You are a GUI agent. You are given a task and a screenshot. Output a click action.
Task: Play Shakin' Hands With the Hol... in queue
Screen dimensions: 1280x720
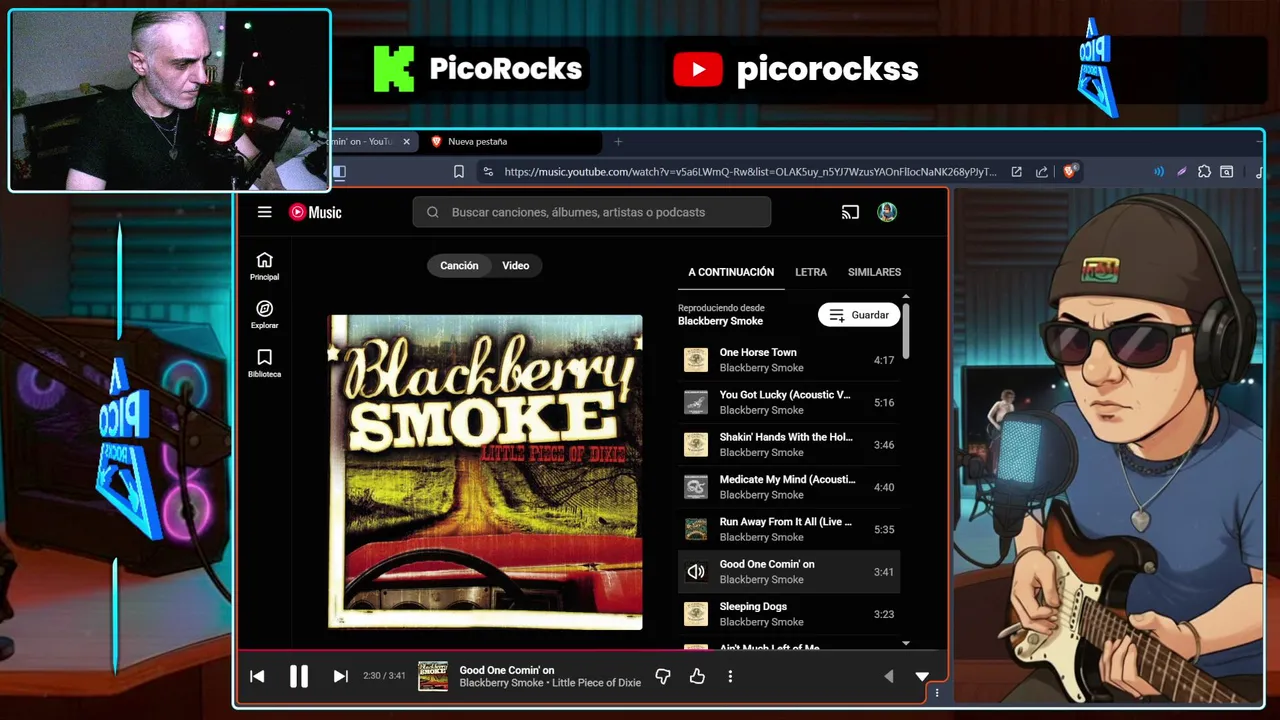pos(789,444)
